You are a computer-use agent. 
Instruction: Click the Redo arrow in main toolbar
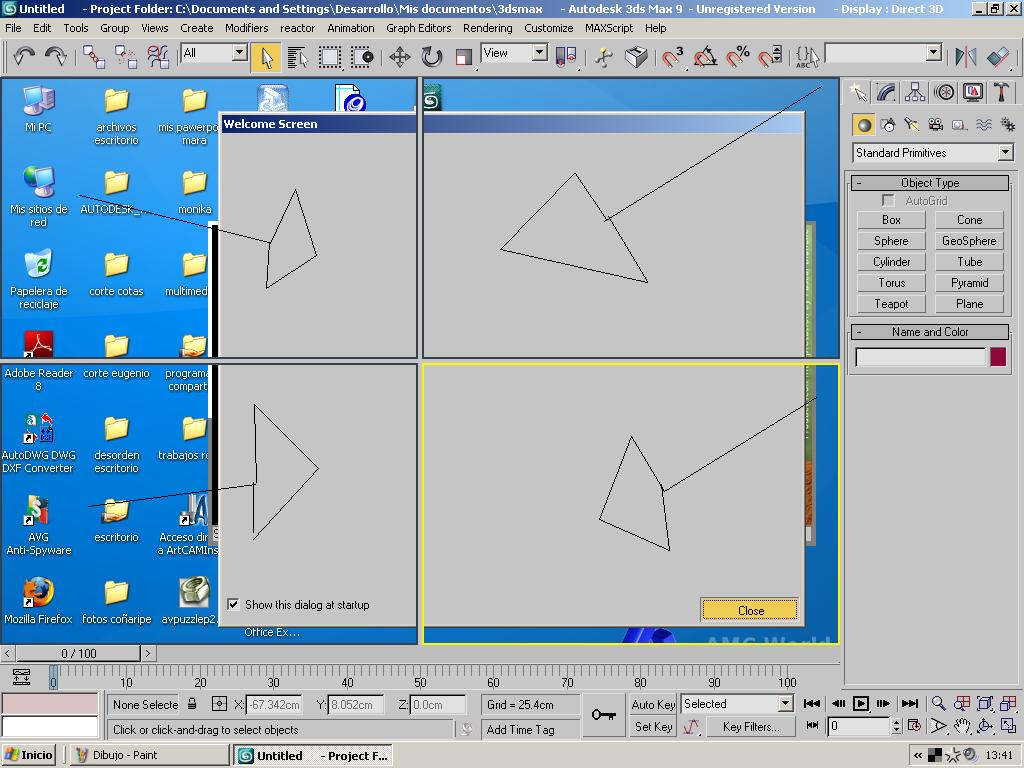pyautogui.click(x=56, y=57)
